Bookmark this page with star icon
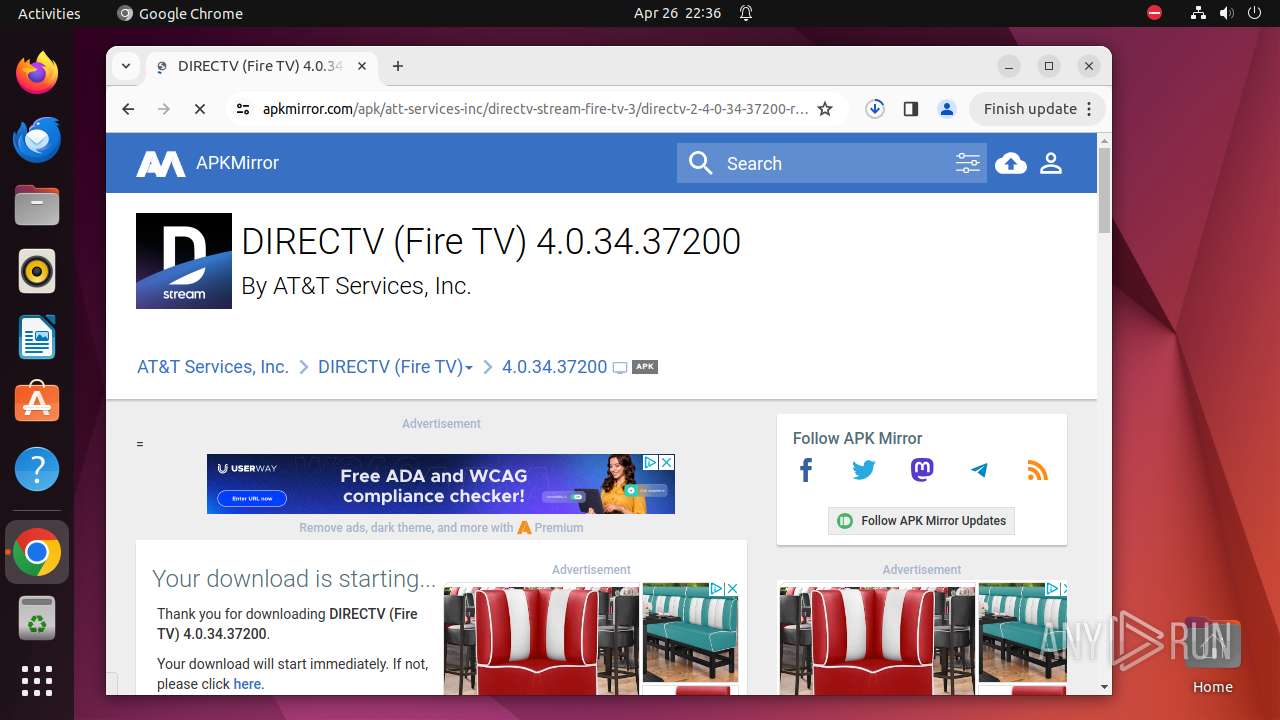Viewport: 1280px width, 720px height. (x=825, y=109)
